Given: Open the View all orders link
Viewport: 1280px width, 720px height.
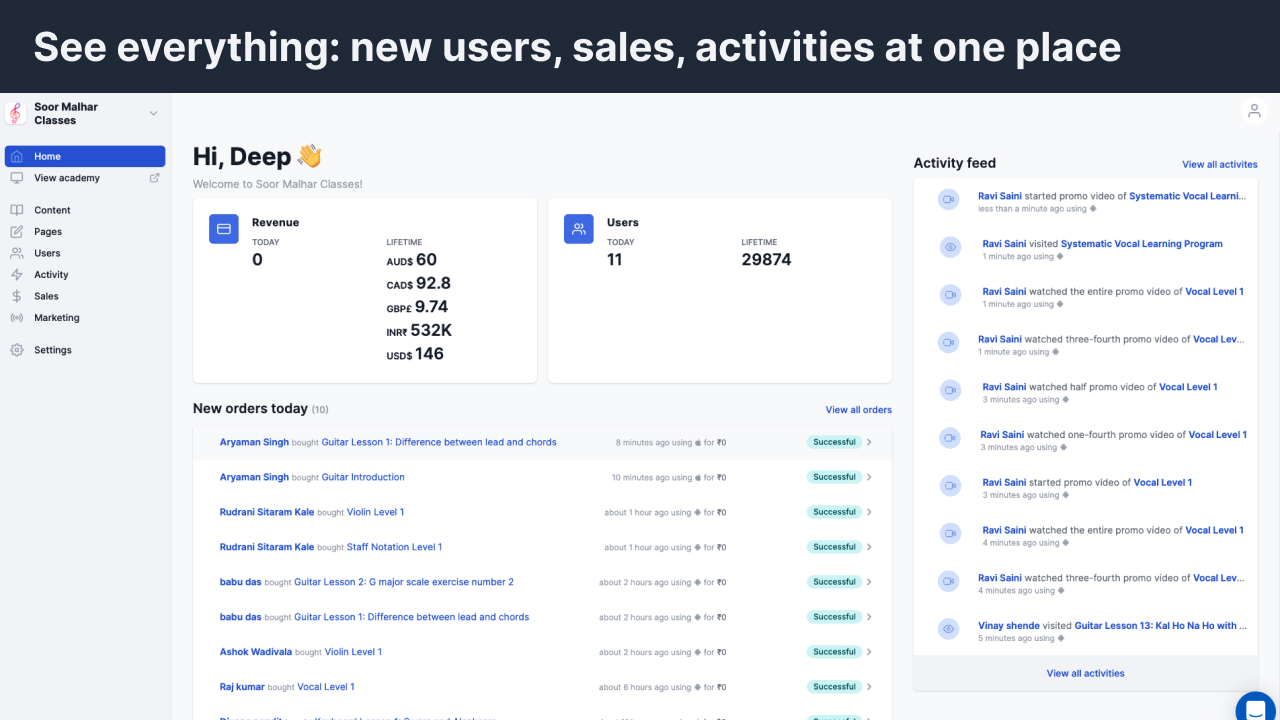Looking at the screenshot, I should click(x=859, y=410).
